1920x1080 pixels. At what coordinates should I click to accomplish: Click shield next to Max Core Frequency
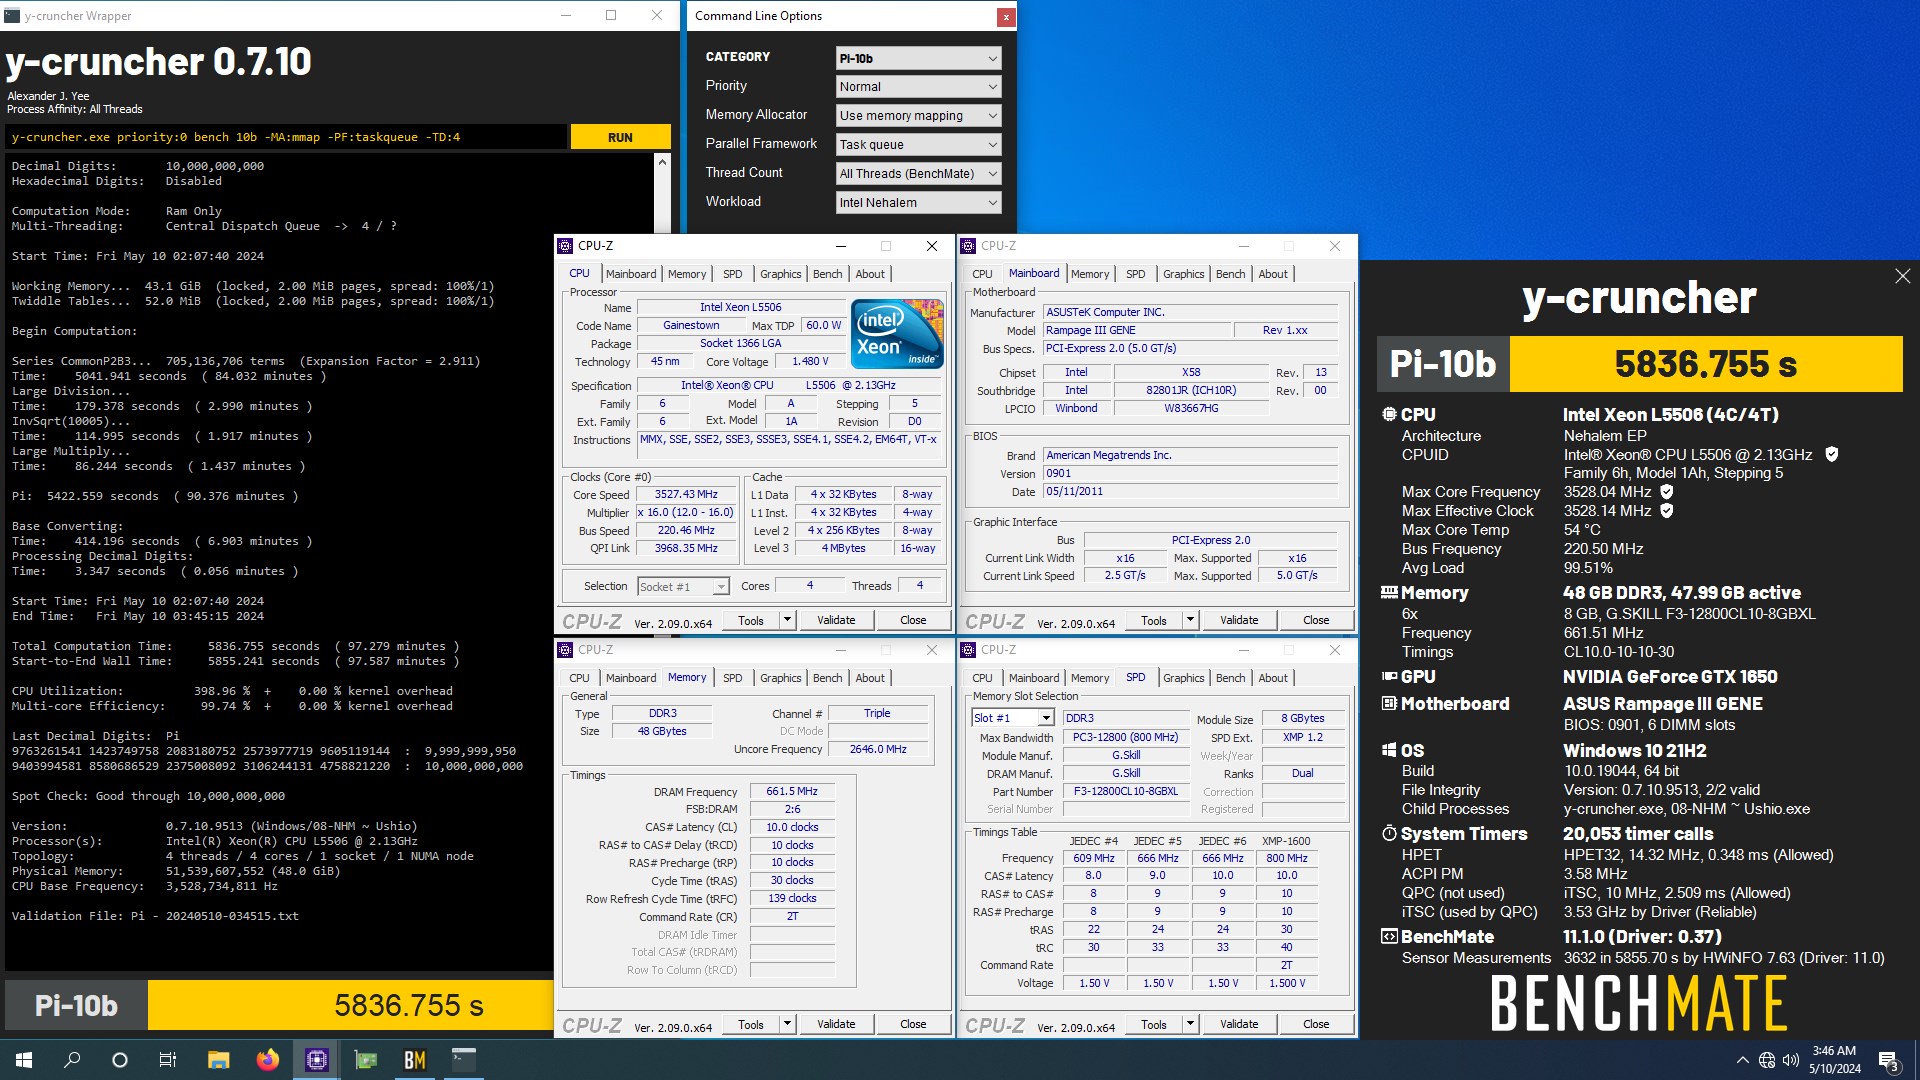tap(1667, 491)
